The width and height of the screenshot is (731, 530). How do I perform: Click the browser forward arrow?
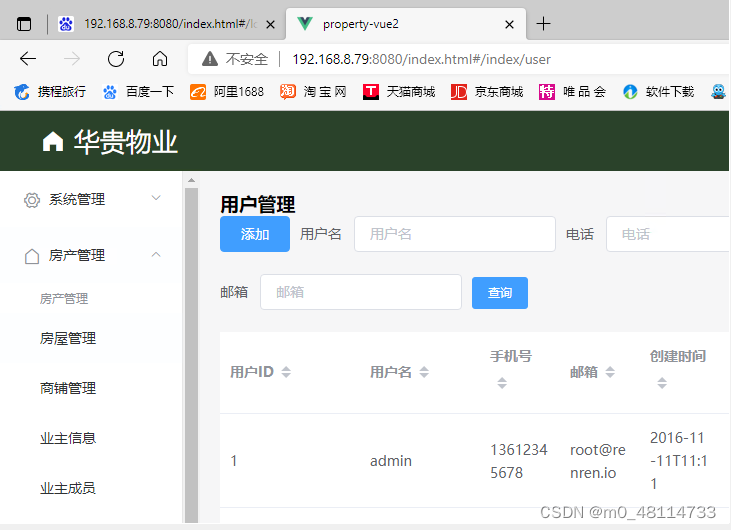coord(72,59)
